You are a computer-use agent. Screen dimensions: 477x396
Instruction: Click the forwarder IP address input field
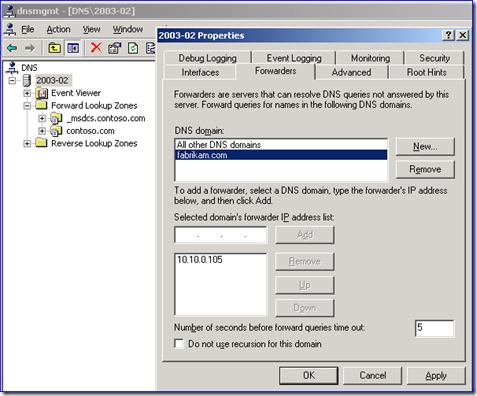[221, 235]
